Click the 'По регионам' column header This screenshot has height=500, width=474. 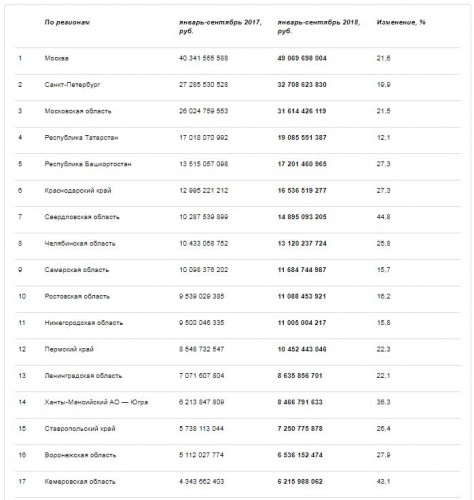coord(67,22)
